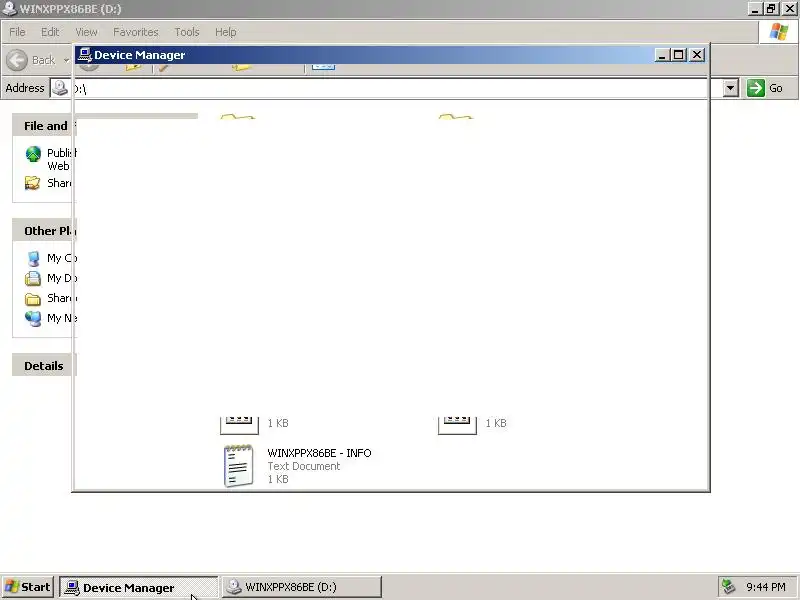Expand the Details panel header
Screen dimensions: 800x600
coord(44,366)
